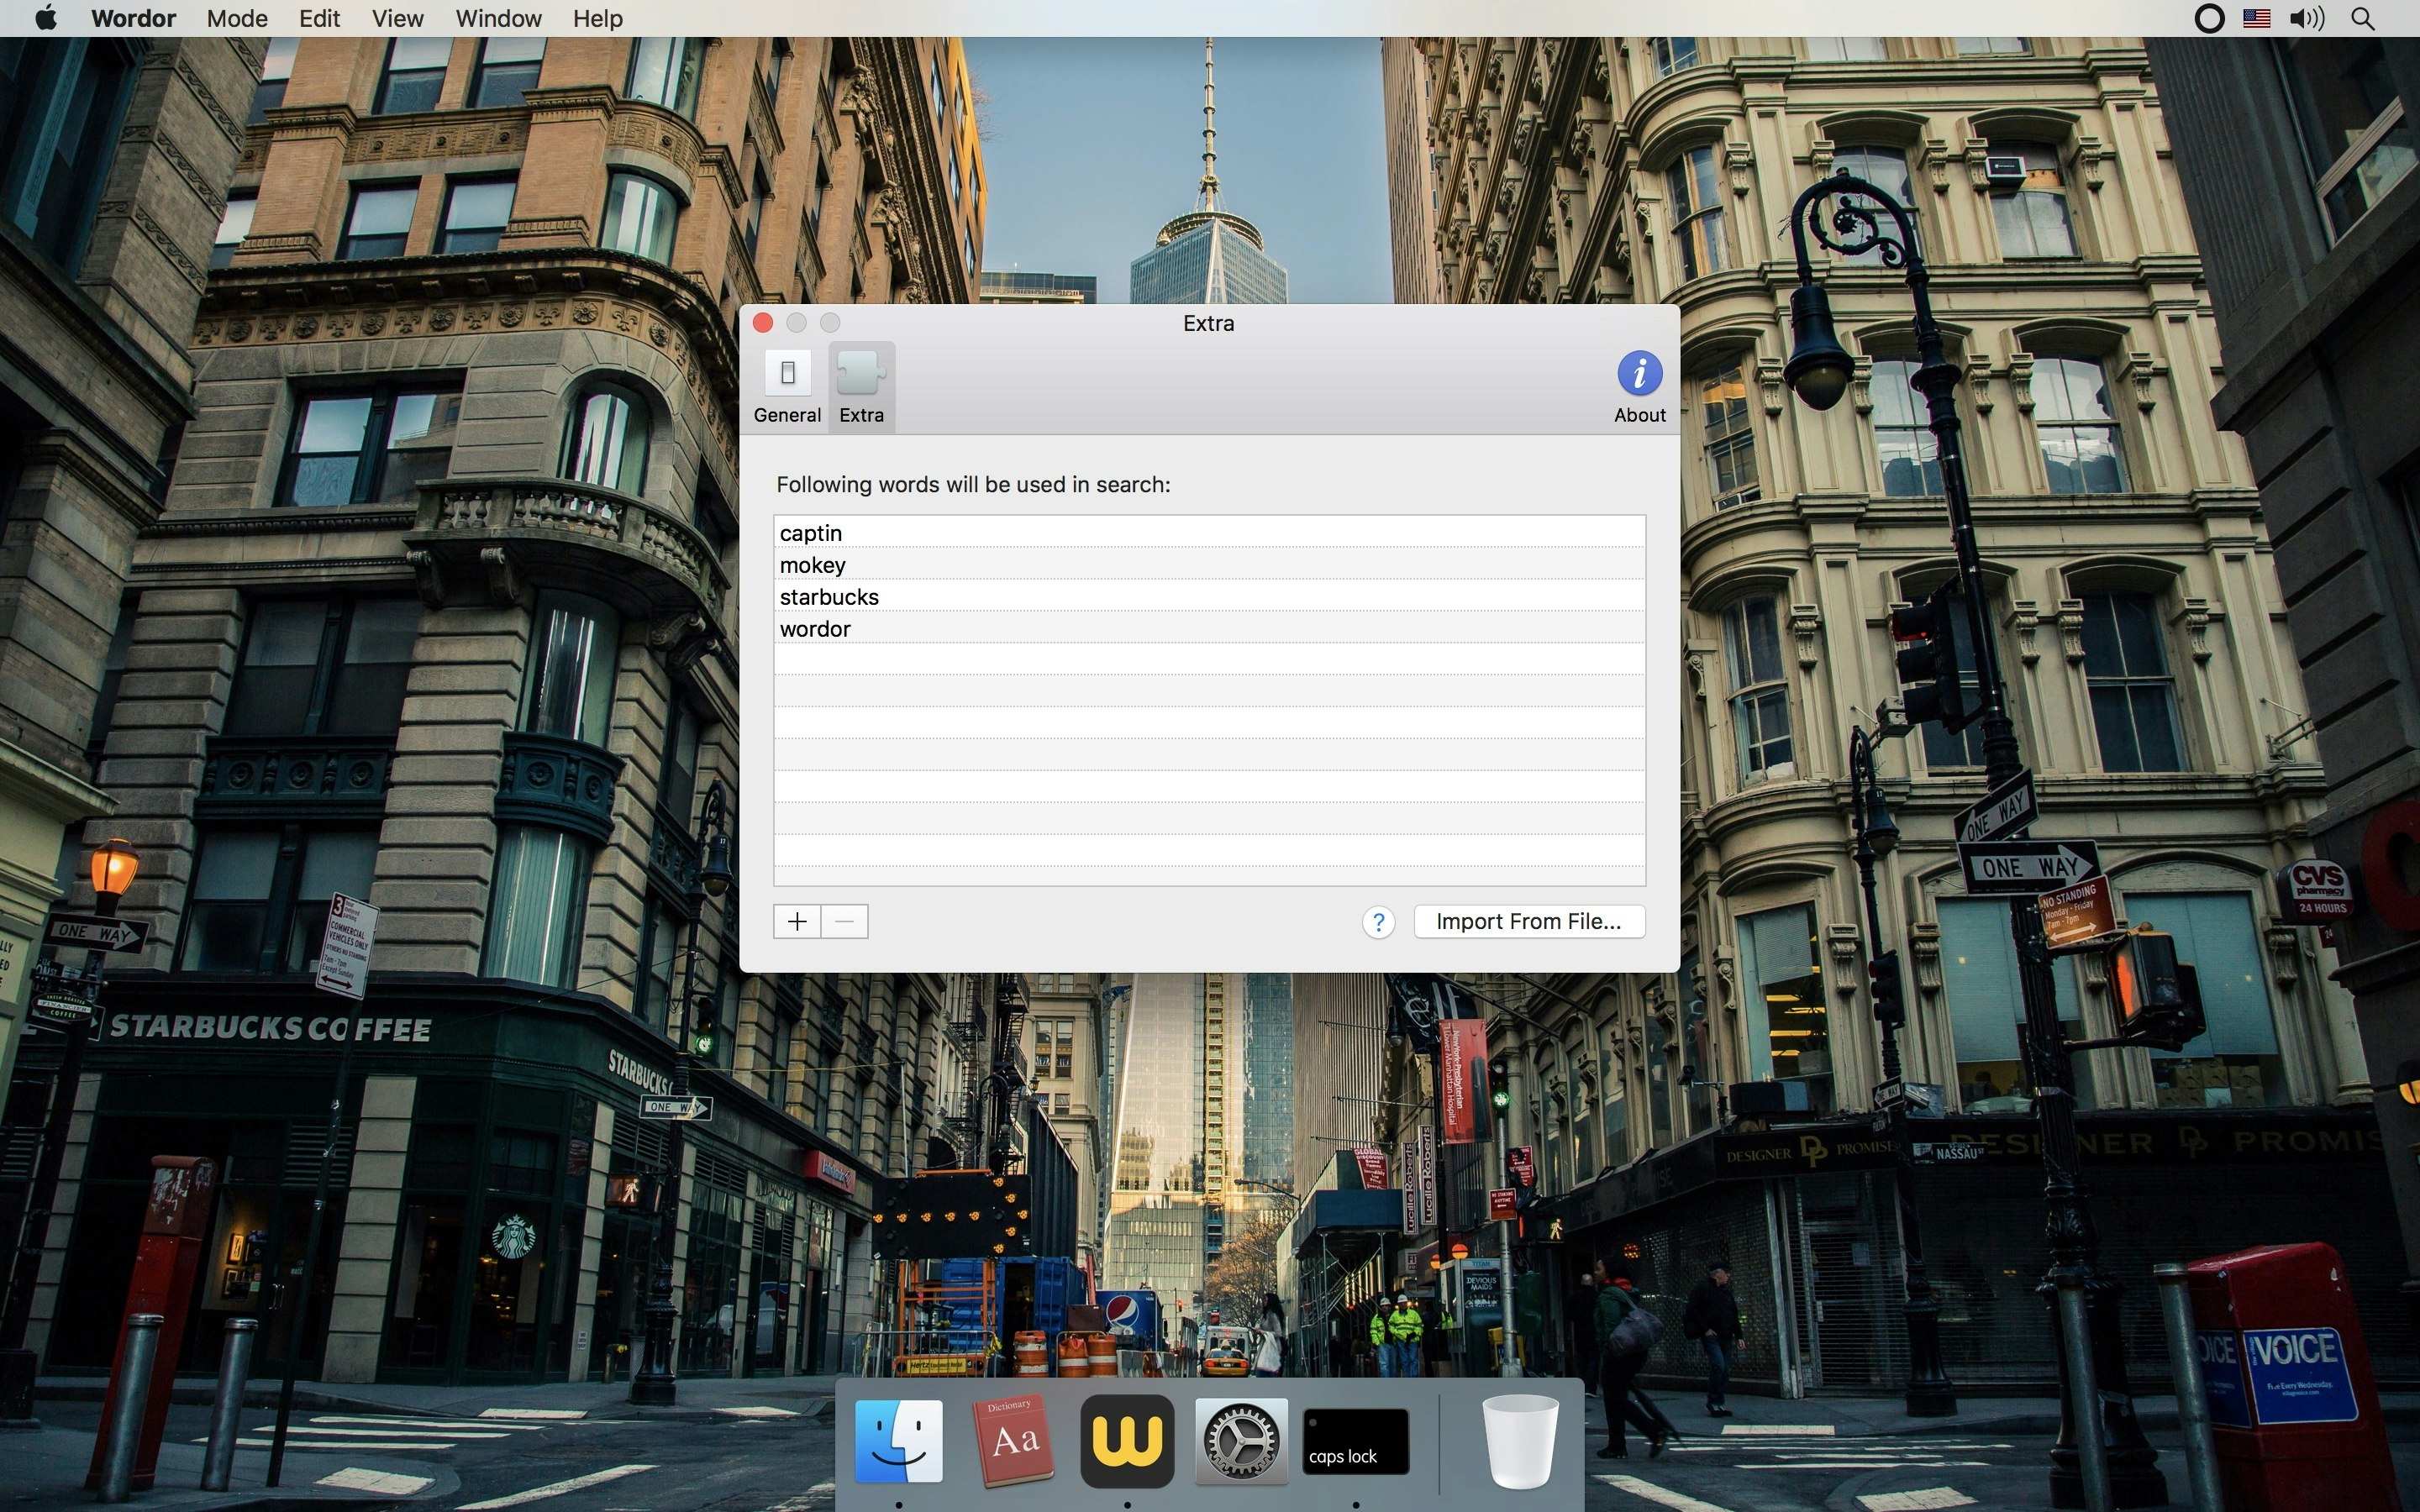Viewport: 2420px width, 1512px height.
Task: Open the volume control in menu bar
Action: pos(2307,18)
